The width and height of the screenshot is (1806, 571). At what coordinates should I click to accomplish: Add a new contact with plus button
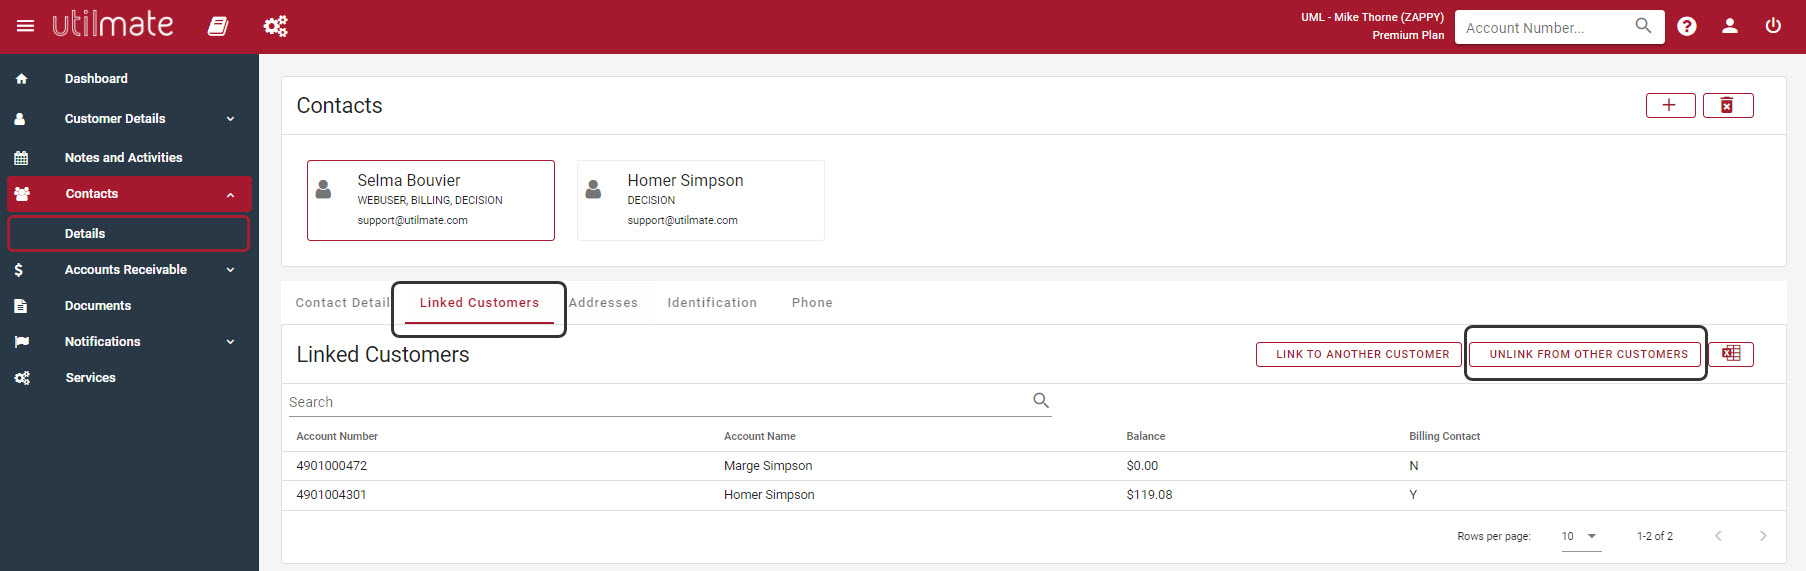click(1671, 105)
